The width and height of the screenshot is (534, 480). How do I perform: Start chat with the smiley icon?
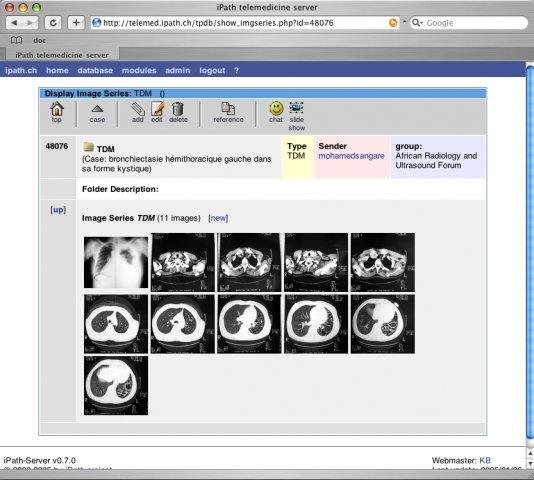276,109
